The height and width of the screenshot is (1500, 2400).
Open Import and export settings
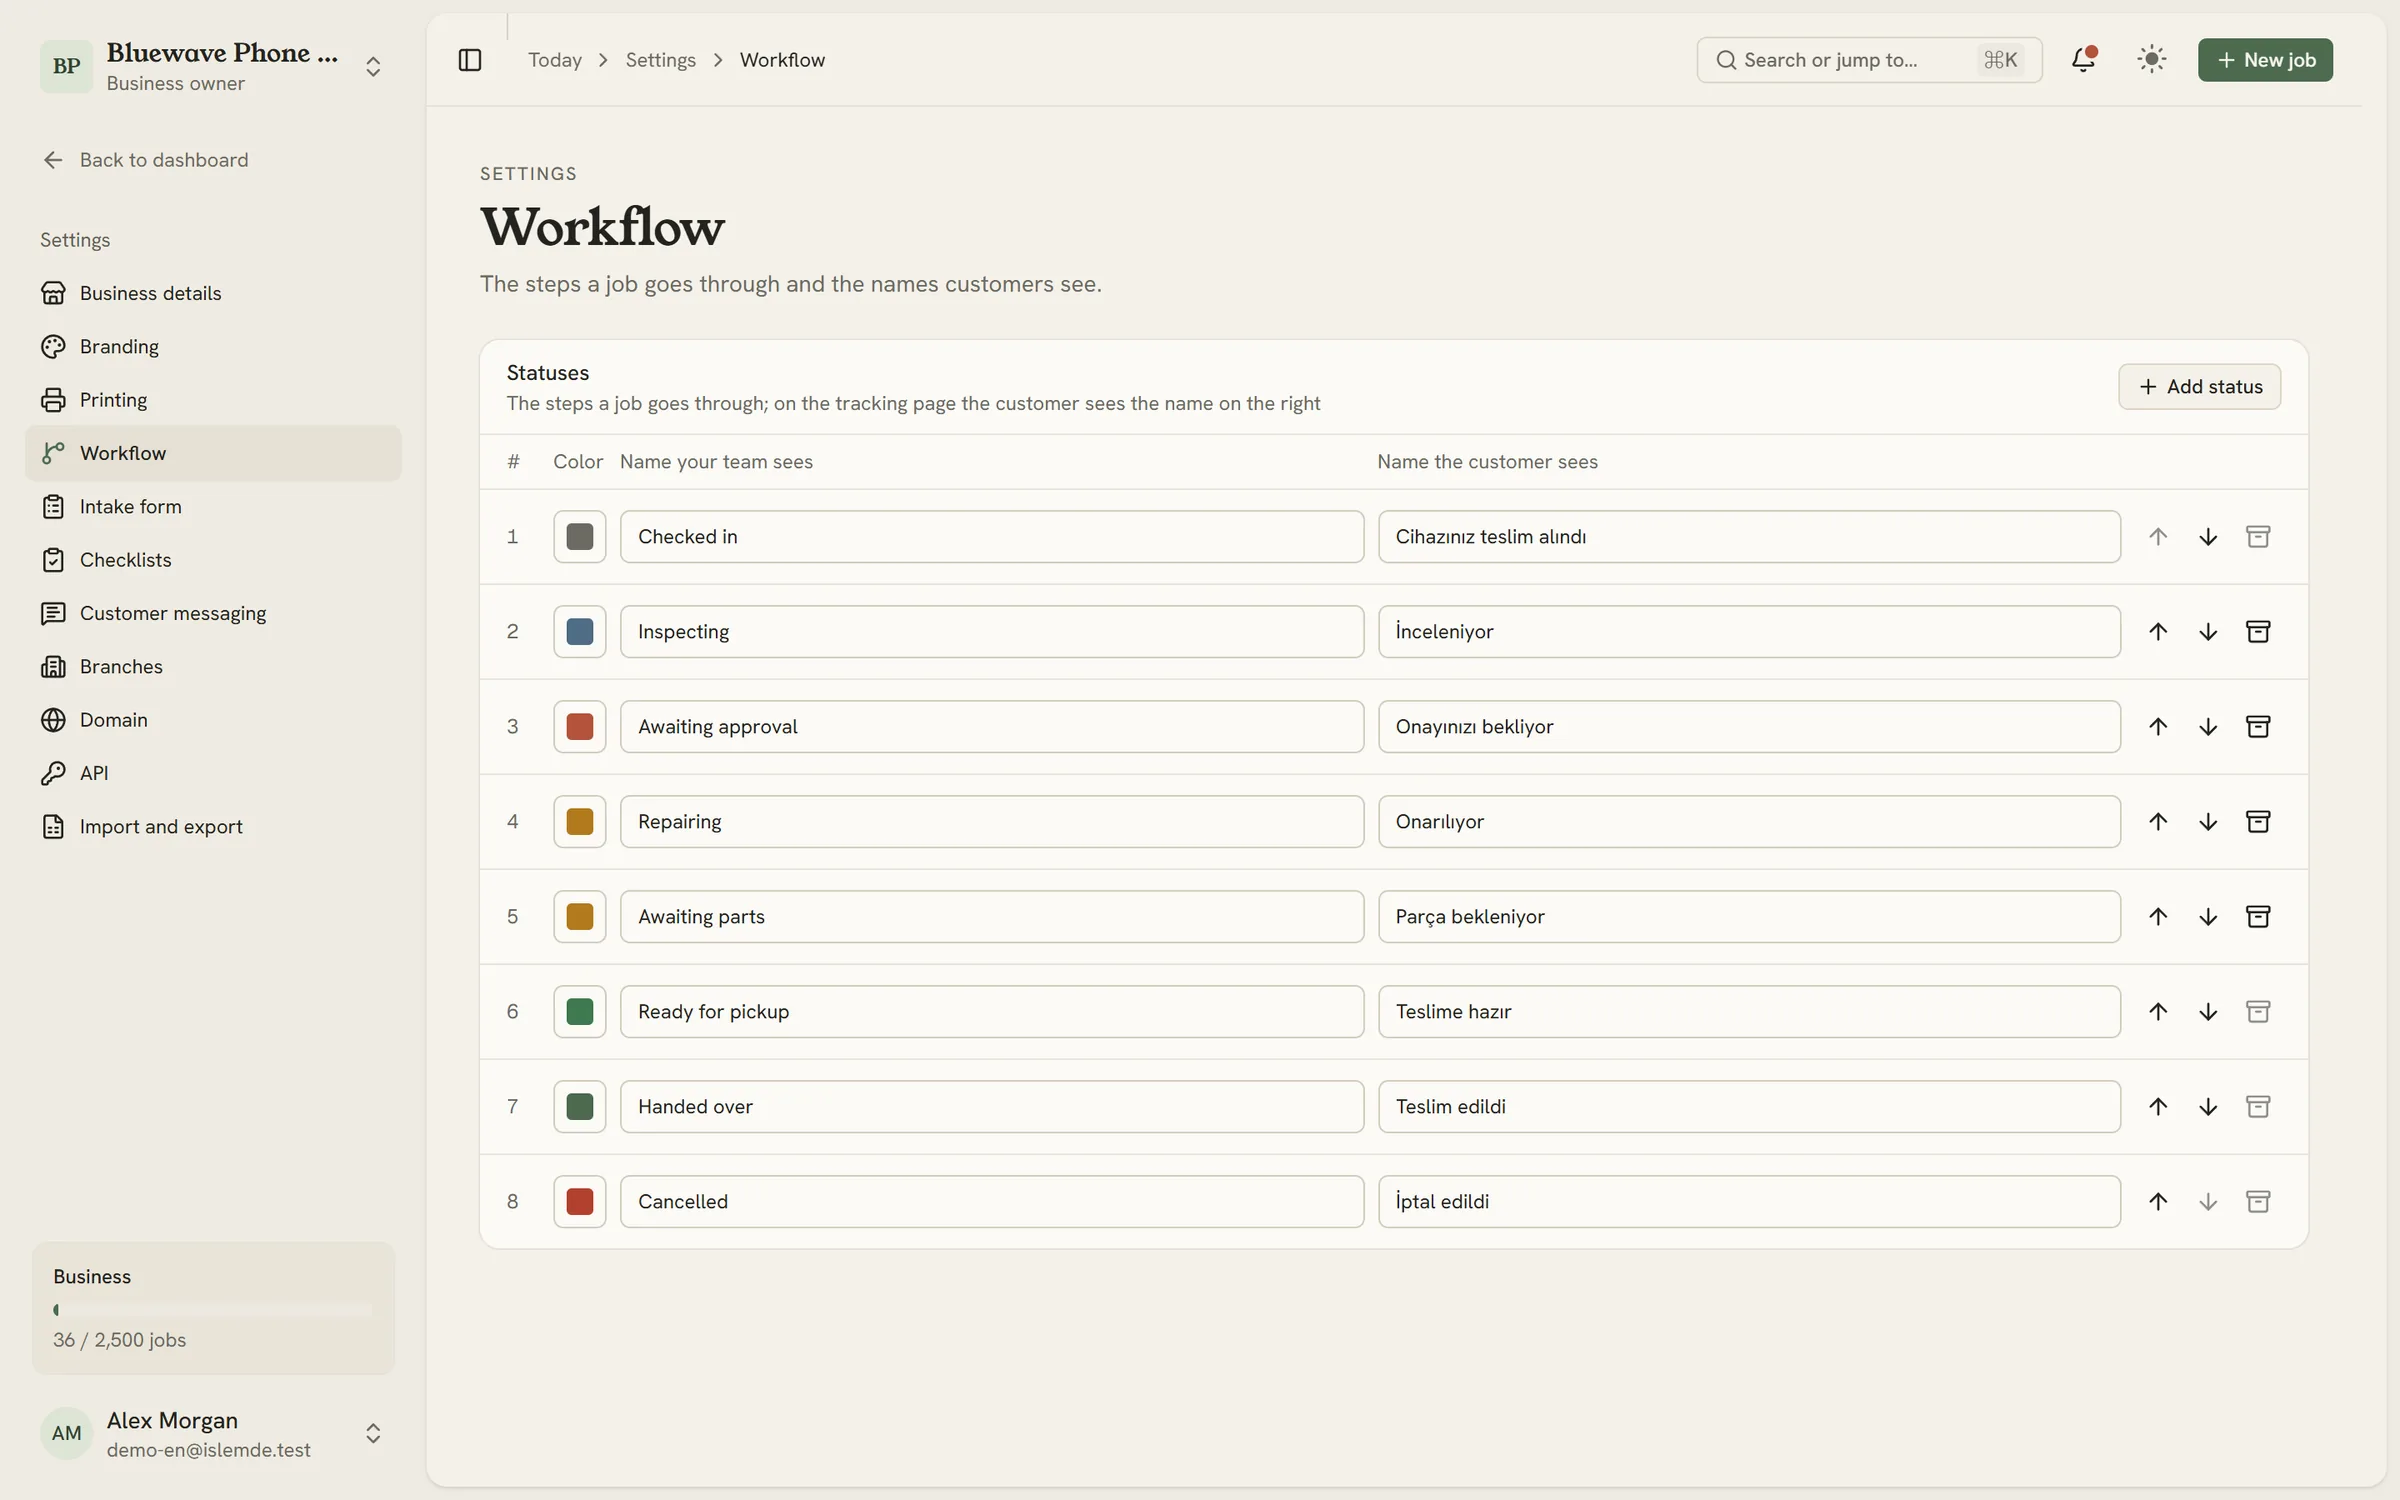click(213, 827)
